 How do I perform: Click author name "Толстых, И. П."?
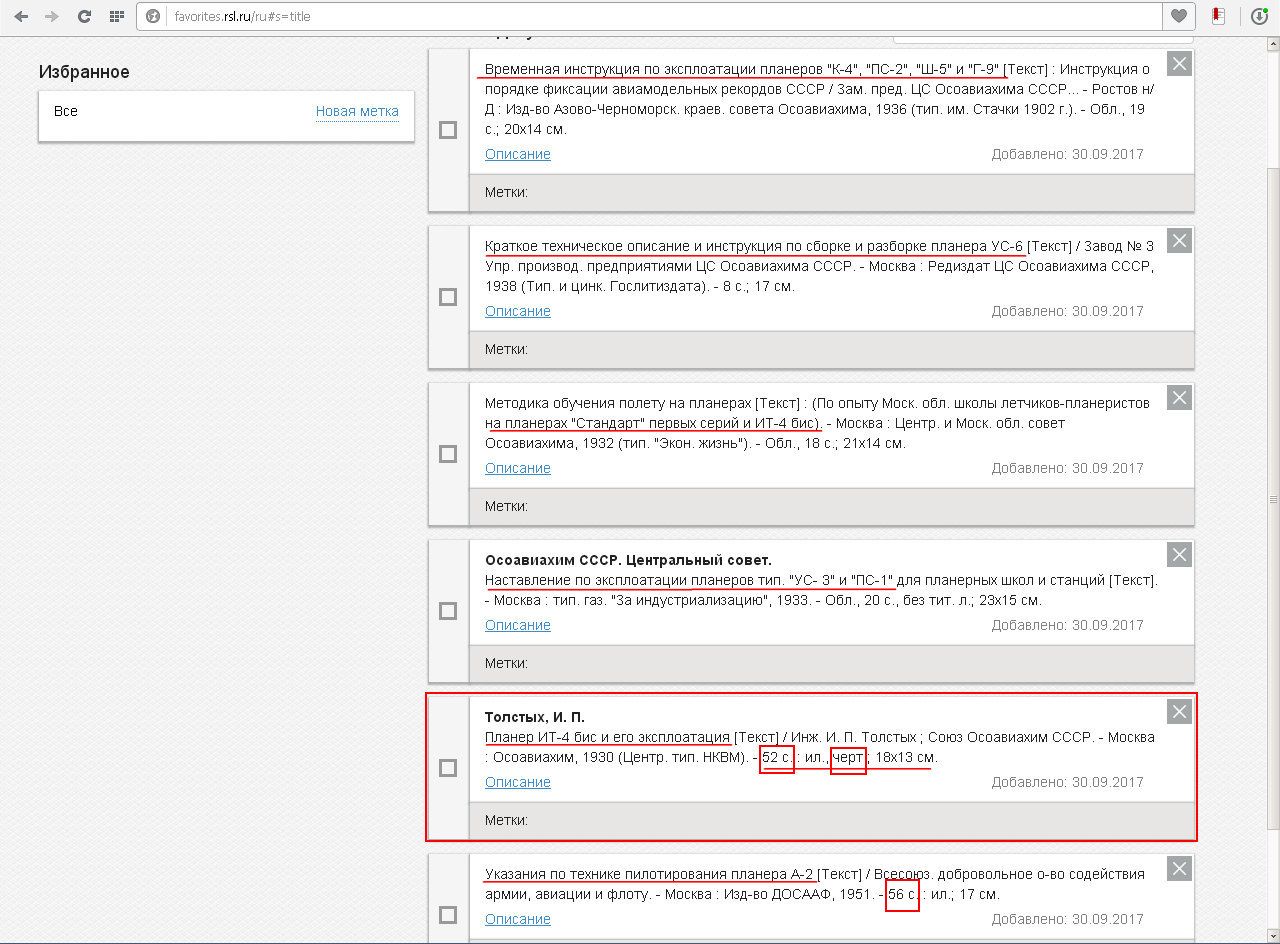(535, 717)
